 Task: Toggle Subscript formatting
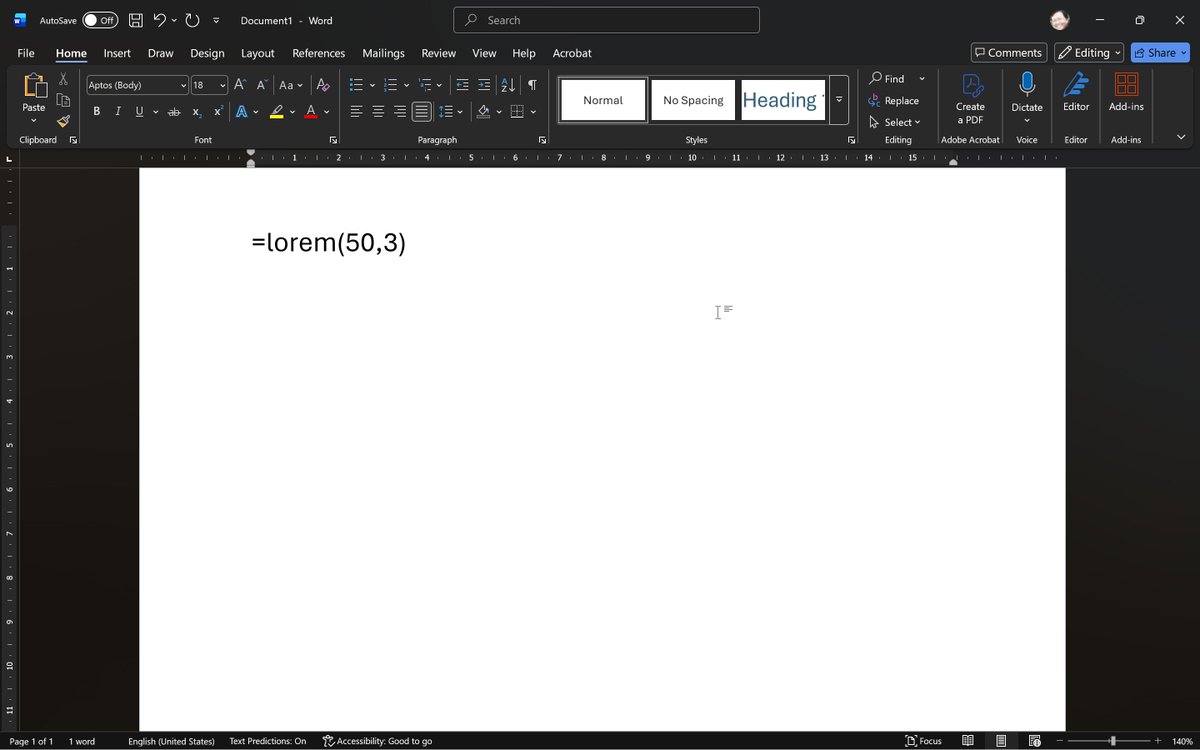[x=197, y=111]
